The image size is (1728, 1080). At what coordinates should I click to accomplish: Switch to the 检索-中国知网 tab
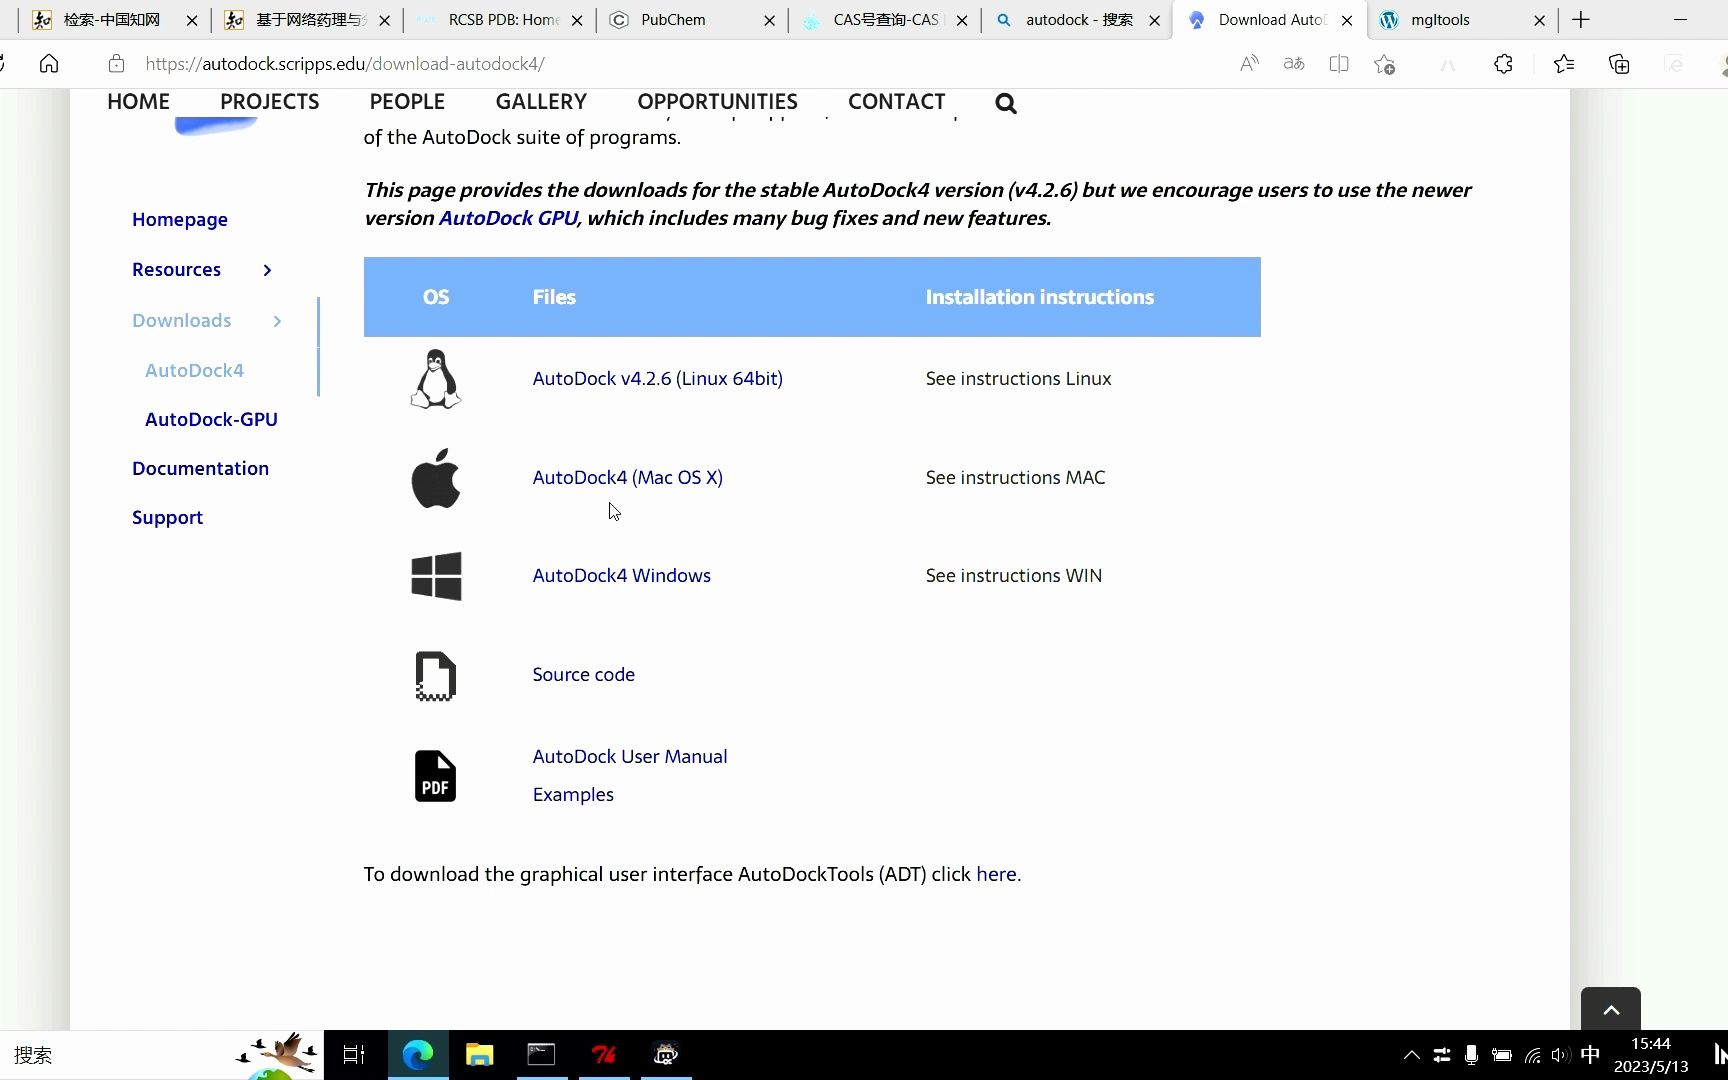tap(113, 20)
